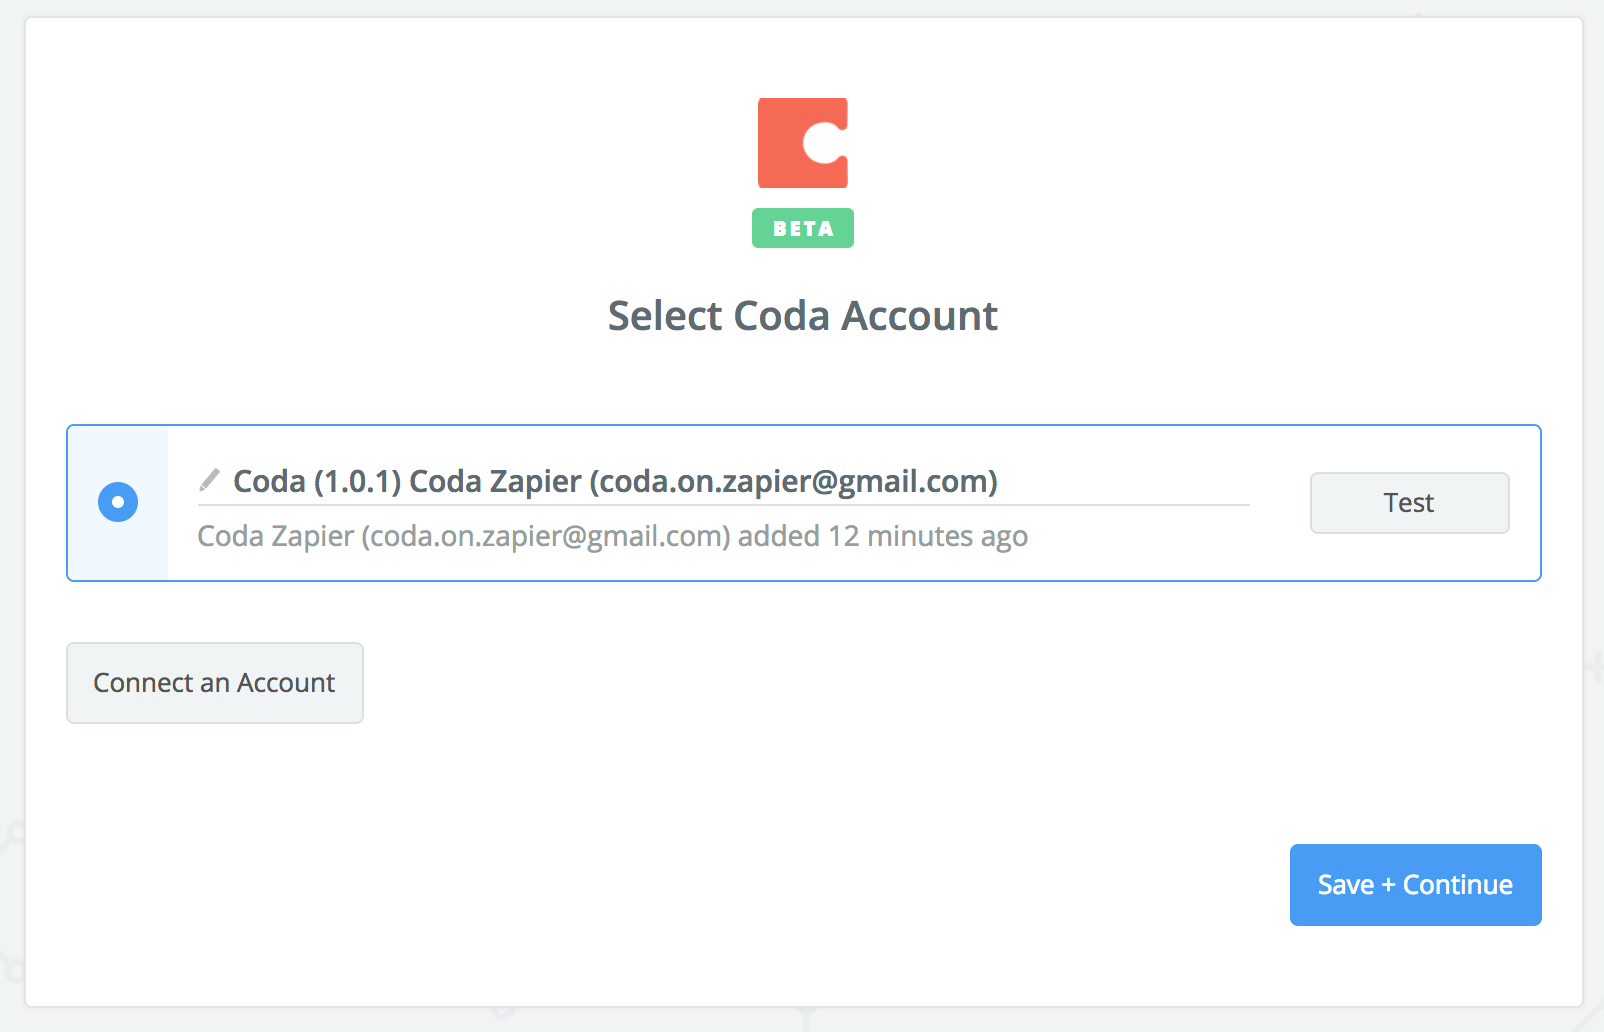Click Save + Continue
Screen dimensions: 1604x1032
(x=1416, y=885)
